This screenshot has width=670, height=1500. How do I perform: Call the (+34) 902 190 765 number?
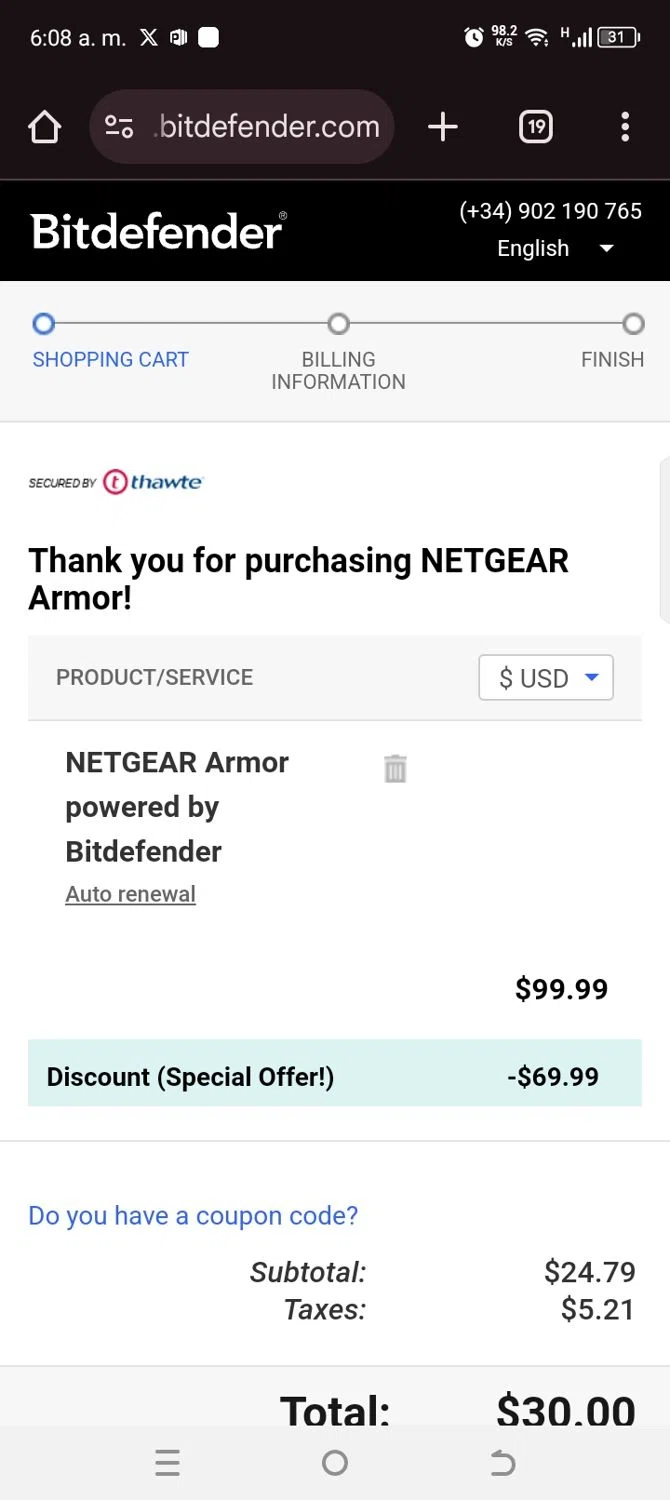[550, 211]
